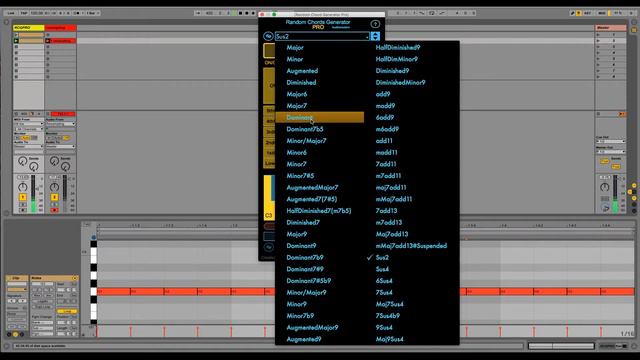This screenshot has width=640, height=360.
Task: Click the Link button in Ableton toolbar
Action: point(11,13)
